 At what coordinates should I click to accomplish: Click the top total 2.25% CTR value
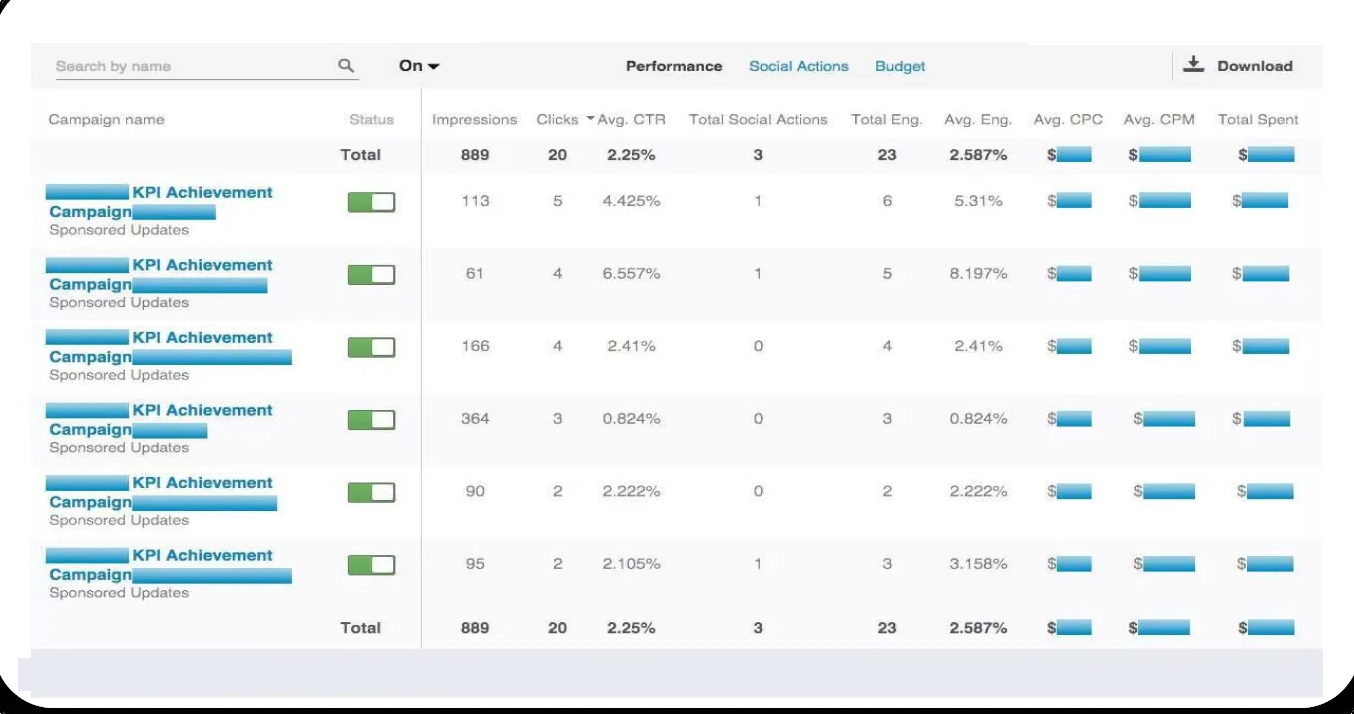631,155
